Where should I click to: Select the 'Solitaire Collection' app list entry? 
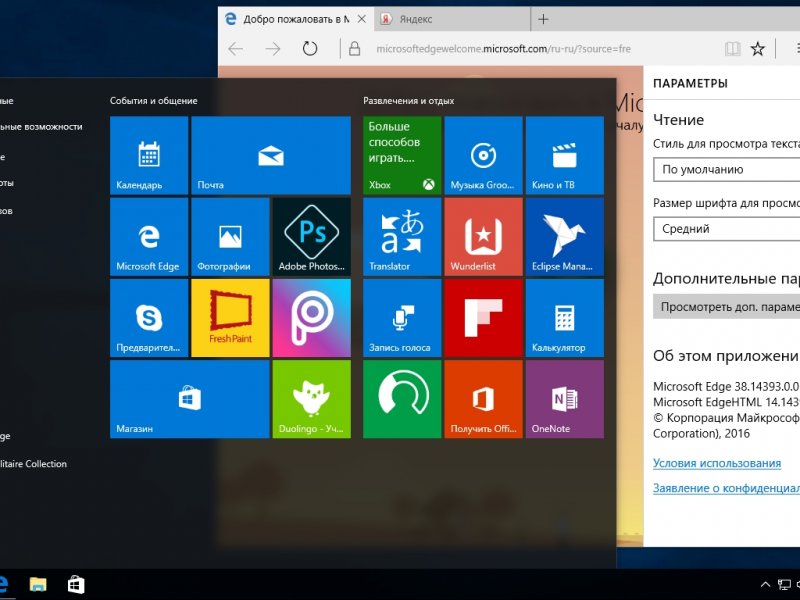tap(33, 464)
